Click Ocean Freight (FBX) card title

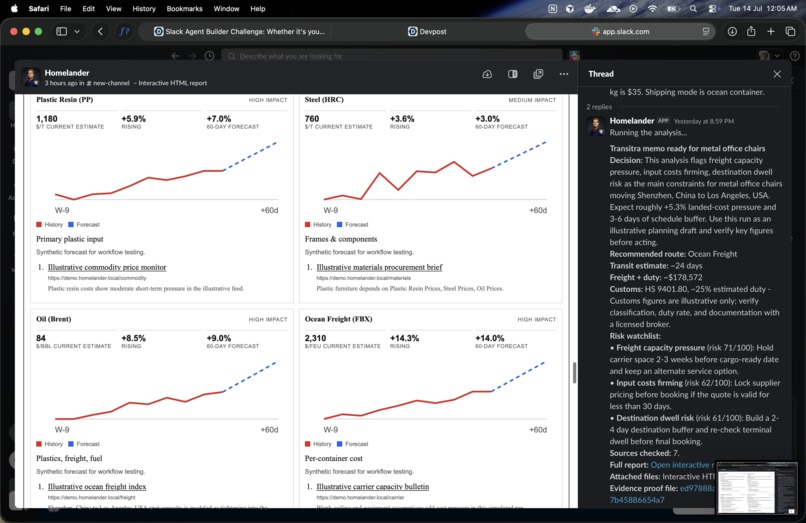[338, 319]
